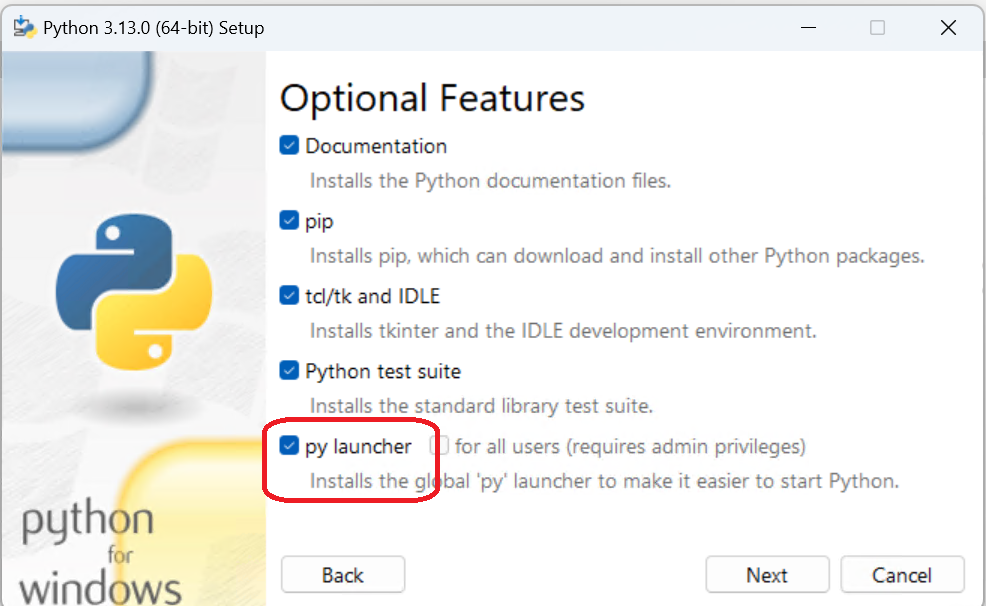Click the tkinter and IDLE description text
986x609 pixels.
tap(563, 331)
